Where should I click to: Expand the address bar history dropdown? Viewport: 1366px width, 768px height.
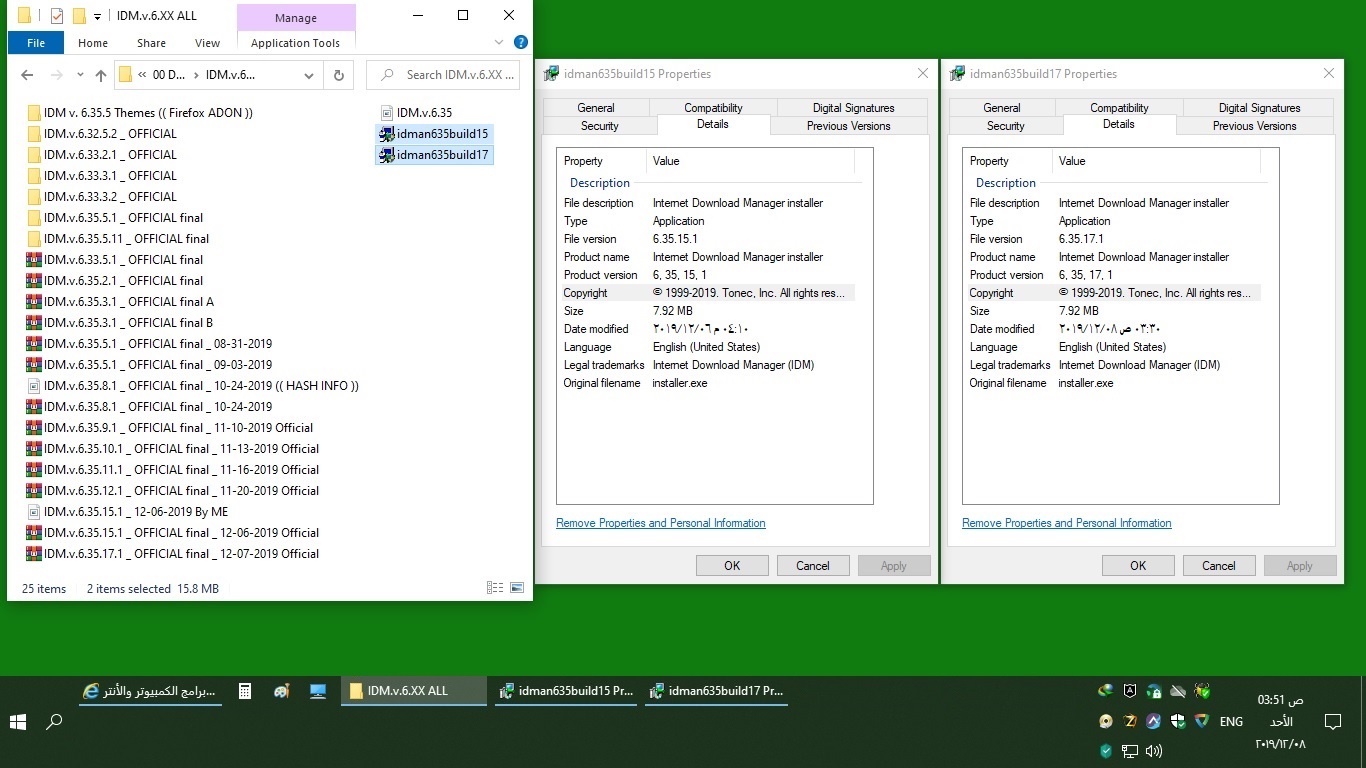pyautogui.click(x=309, y=75)
